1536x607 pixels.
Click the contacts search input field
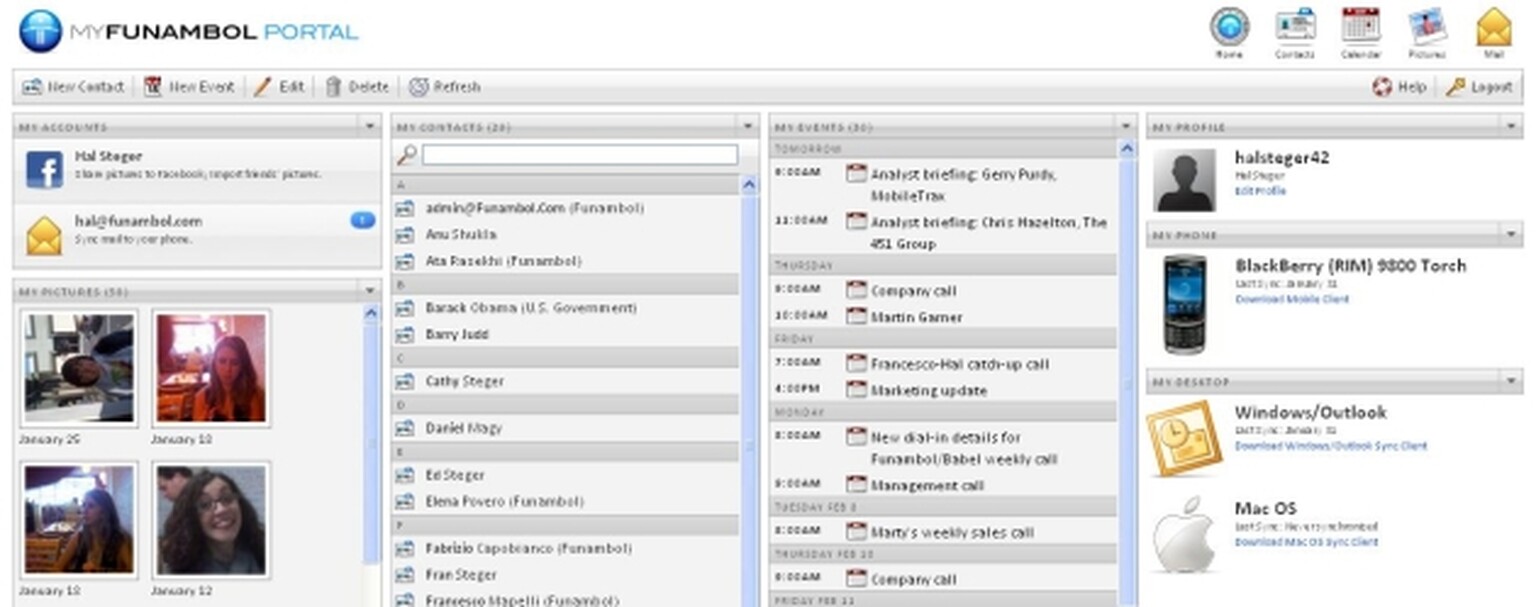(580, 155)
